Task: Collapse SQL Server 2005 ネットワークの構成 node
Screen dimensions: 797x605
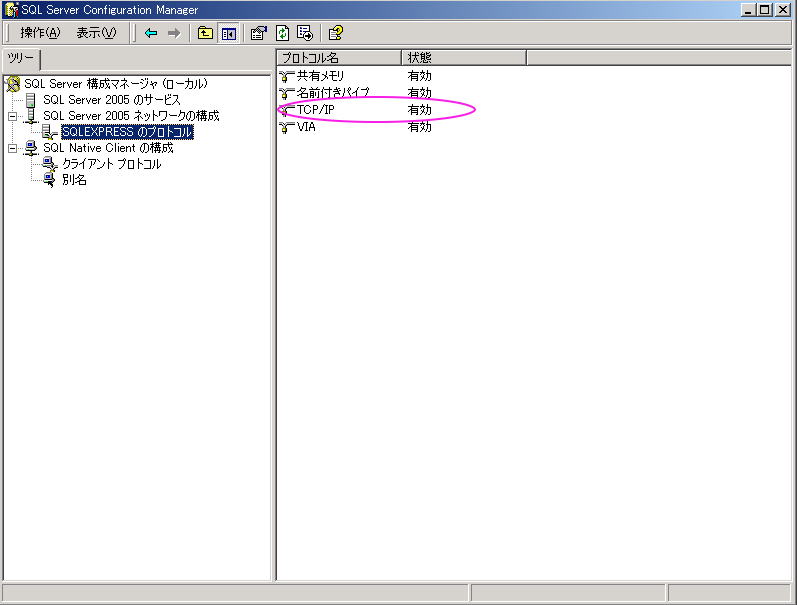Action: point(12,116)
